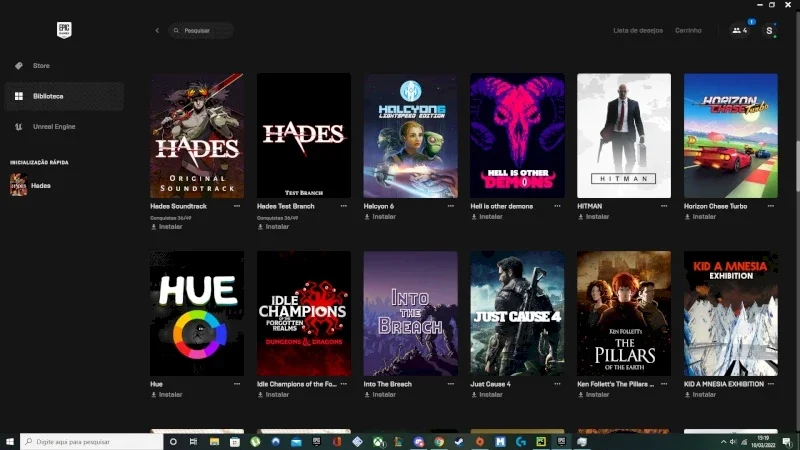The width and height of the screenshot is (800, 450).
Task: Open options menu for Into The Breach
Action: 451,384
